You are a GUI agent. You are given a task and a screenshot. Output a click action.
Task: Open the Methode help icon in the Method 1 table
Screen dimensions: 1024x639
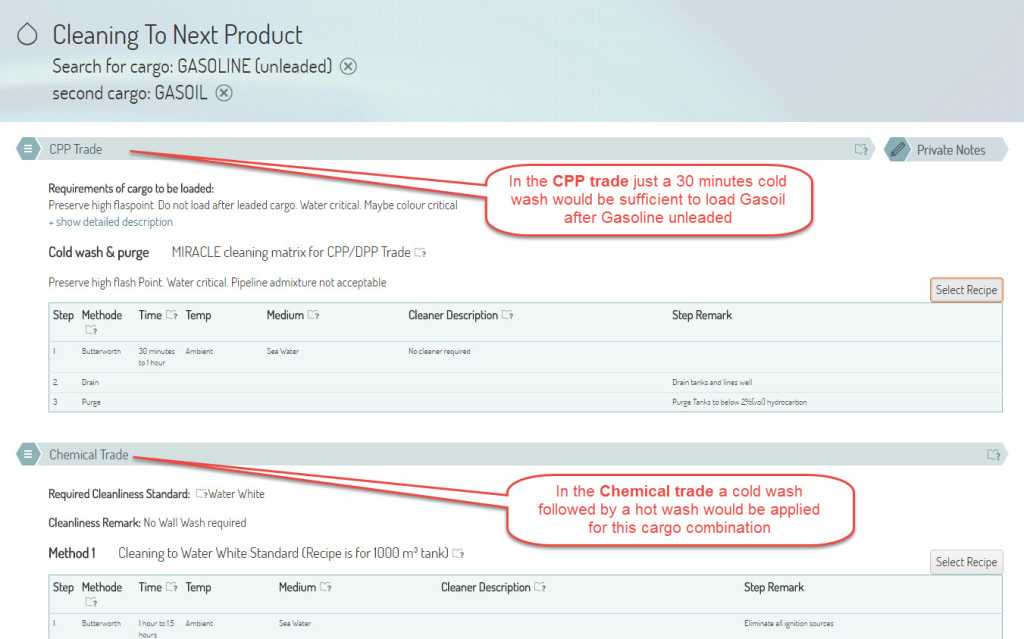tap(91, 602)
